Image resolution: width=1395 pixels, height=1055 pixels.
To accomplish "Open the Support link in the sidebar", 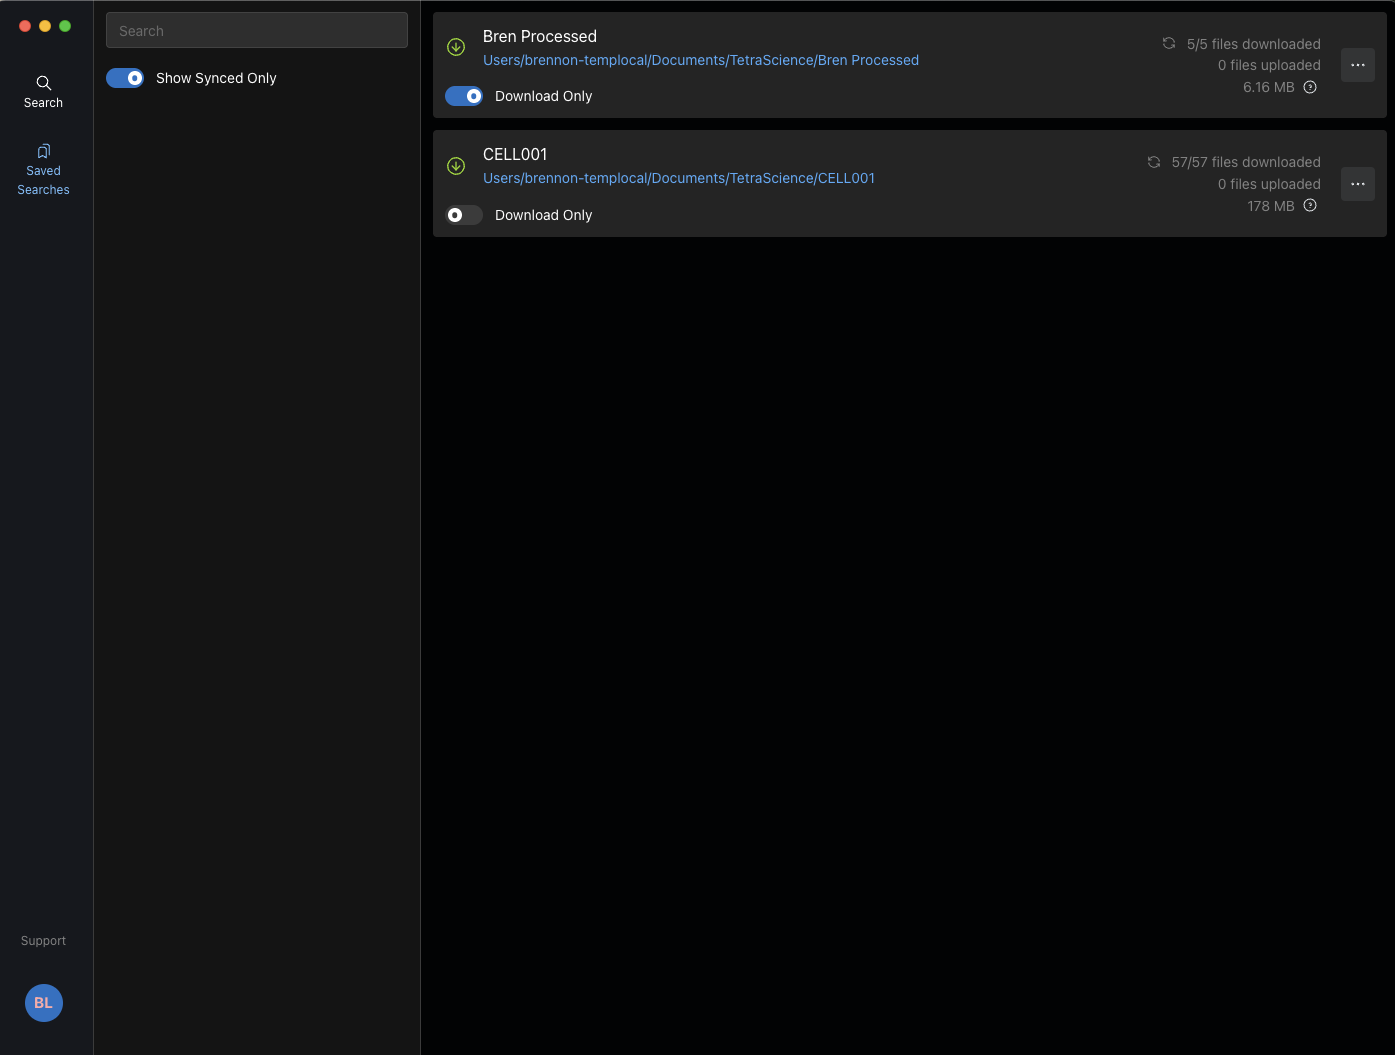I will [x=43, y=941].
